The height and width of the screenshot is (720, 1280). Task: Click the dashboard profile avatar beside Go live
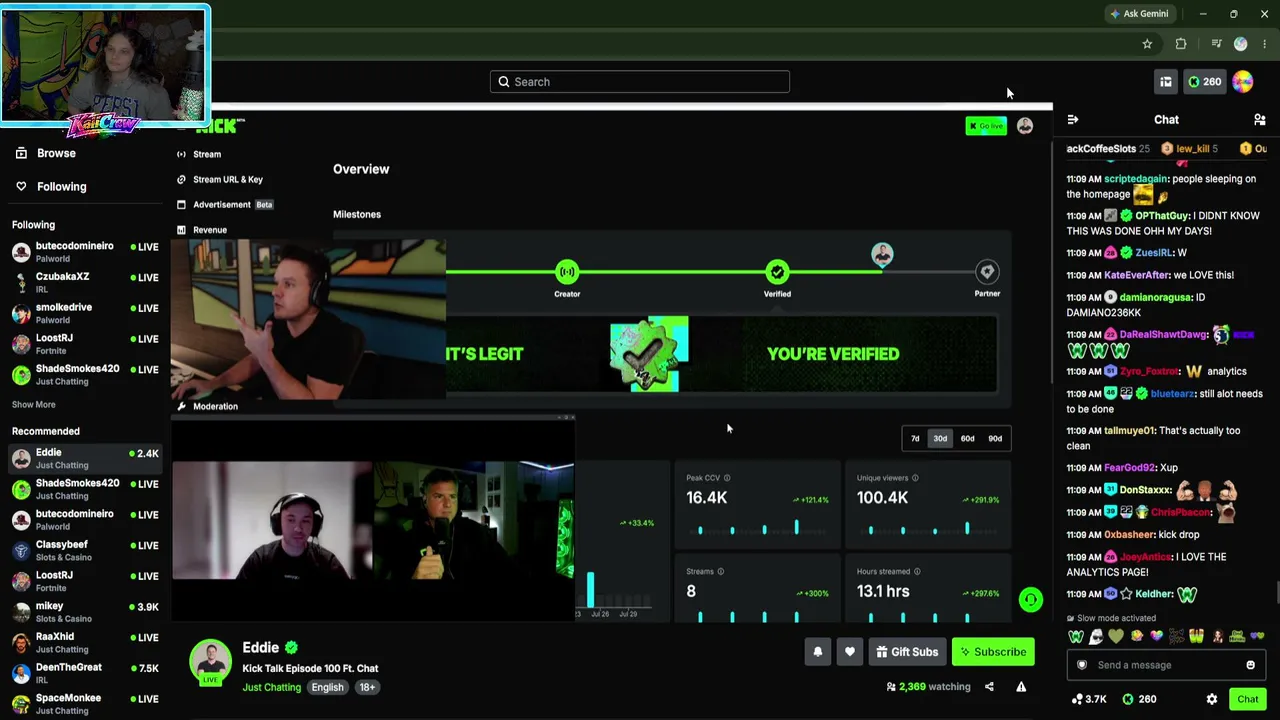[x=1025, y=126]
